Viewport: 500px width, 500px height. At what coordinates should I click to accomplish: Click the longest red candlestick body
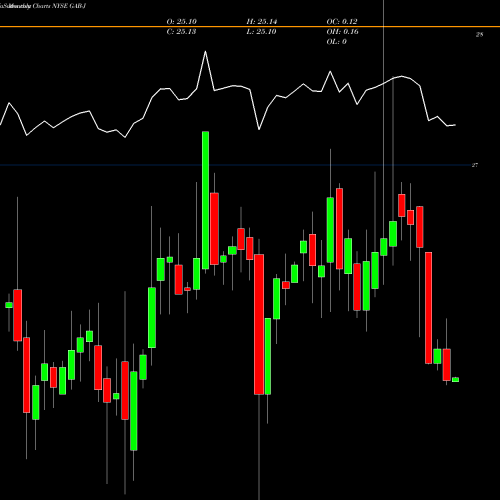pyautogui.click(x=259, y=324)
